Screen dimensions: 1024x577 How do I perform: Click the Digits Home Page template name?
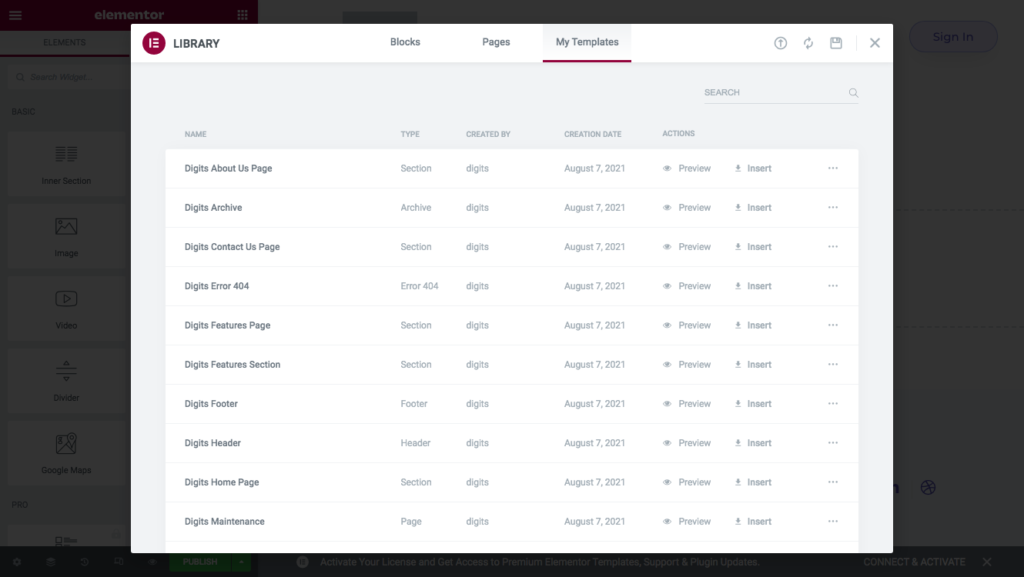(221, 482)
